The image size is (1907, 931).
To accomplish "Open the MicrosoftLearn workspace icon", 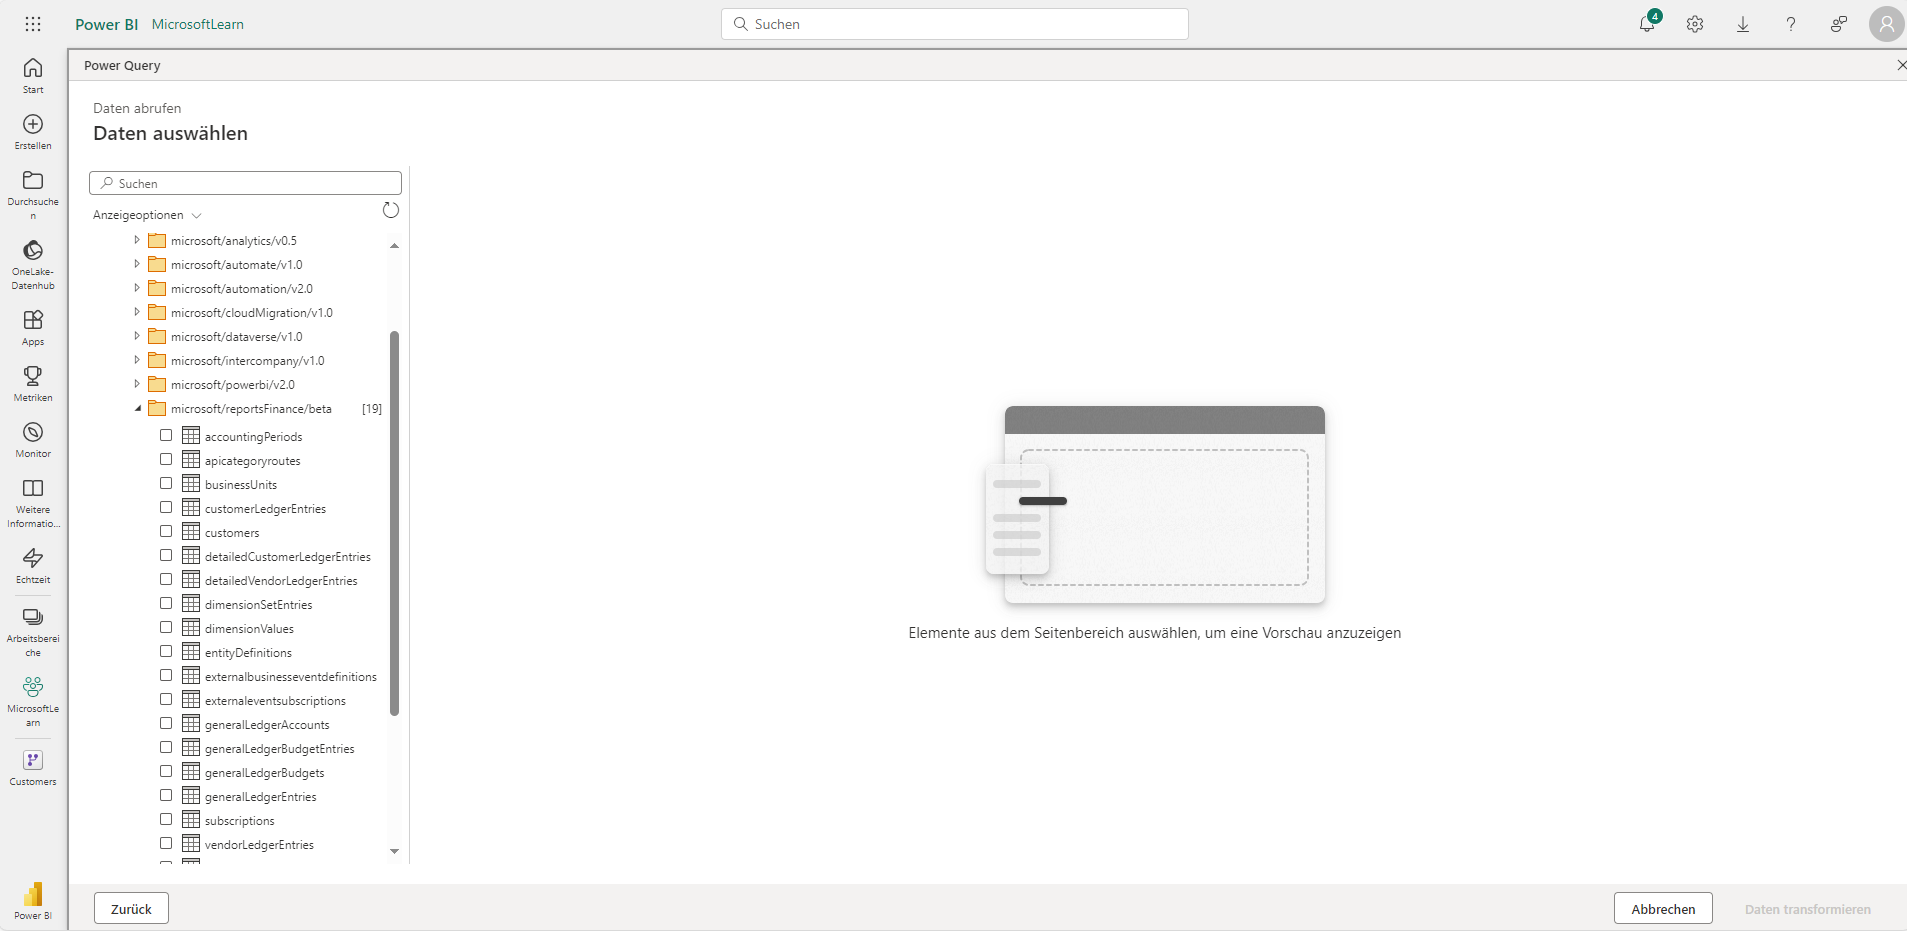I will (33, 687).
